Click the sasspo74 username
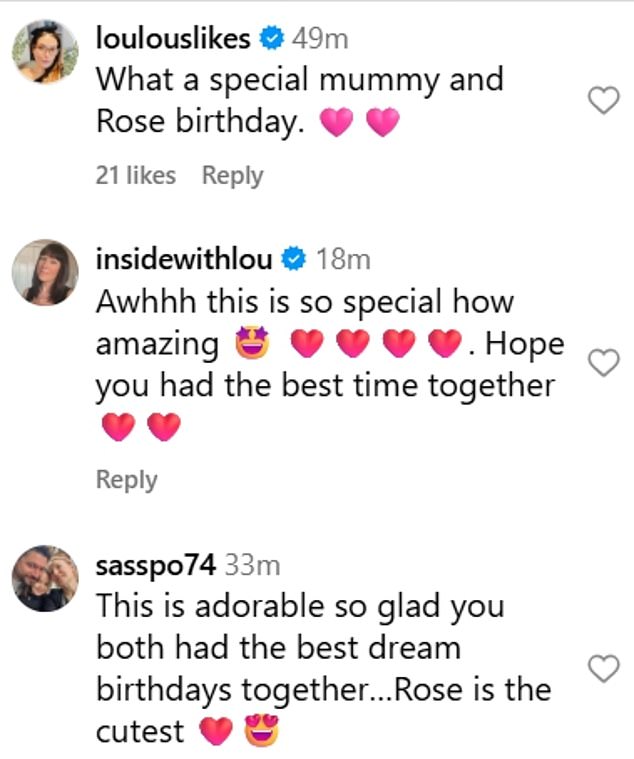 click(155, 565)
